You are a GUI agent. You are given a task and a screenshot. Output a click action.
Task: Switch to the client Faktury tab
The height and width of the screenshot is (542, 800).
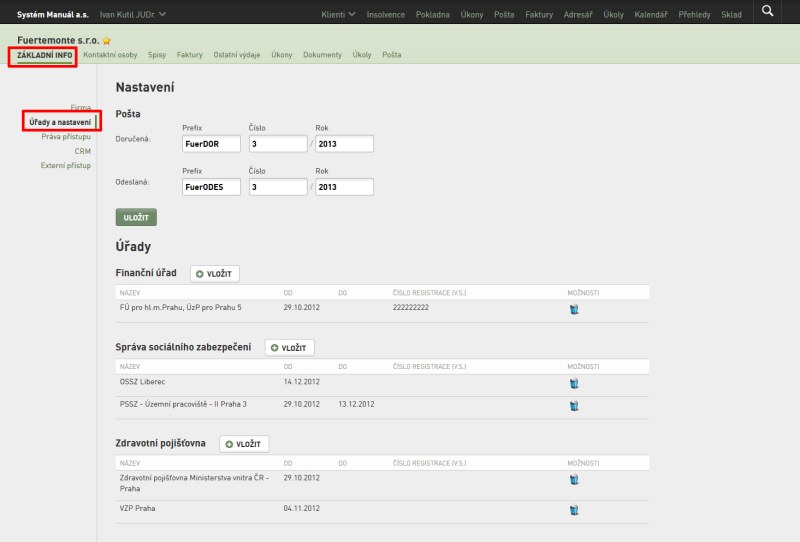[190, 55]
